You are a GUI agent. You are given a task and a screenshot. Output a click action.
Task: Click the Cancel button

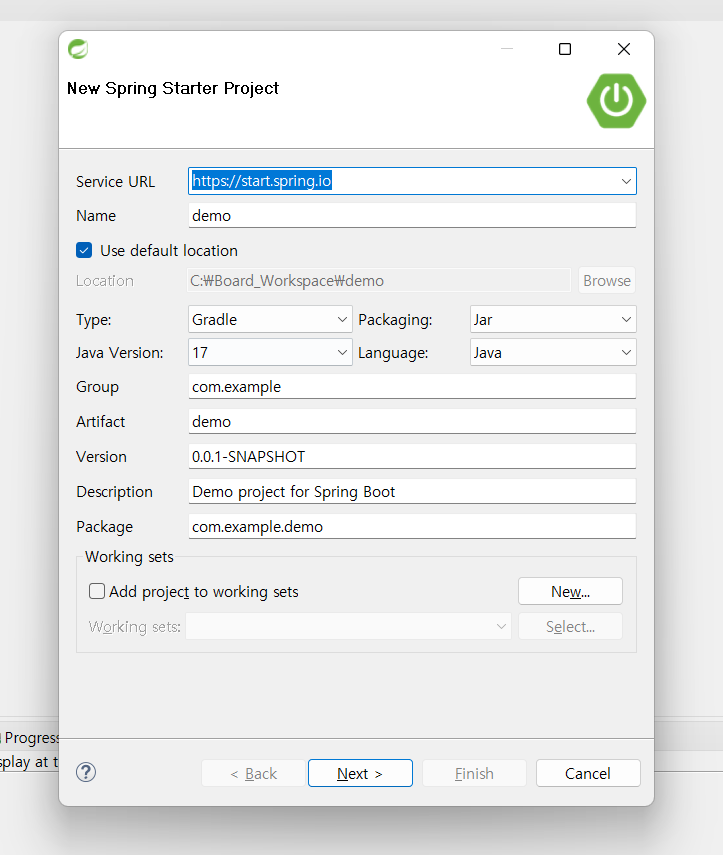pyautogui.click(x=588, y=773)
